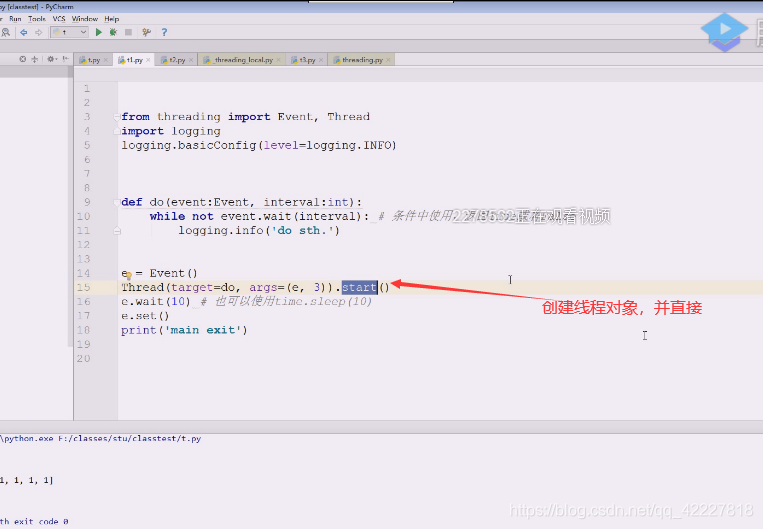Click 'e.set()' on line 17
This screenshot has width=763, height=529.
coord(145,316)
